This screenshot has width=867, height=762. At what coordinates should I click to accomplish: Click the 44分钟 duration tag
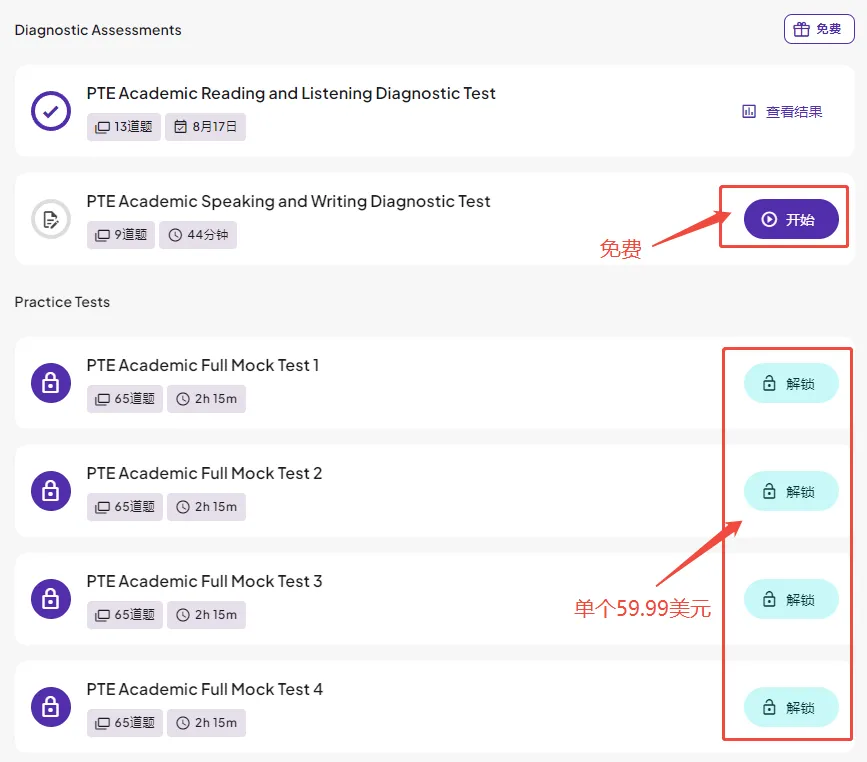pos(198,235)
